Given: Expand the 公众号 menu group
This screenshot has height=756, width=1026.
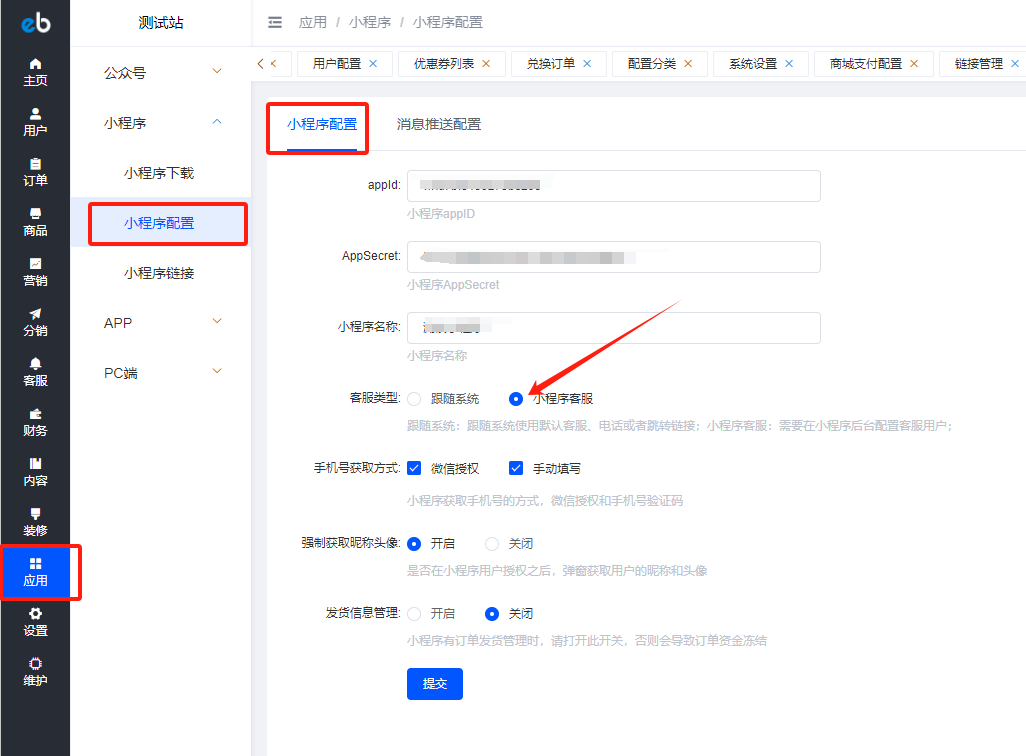Looking at the screenshot, I should (160, 73).
